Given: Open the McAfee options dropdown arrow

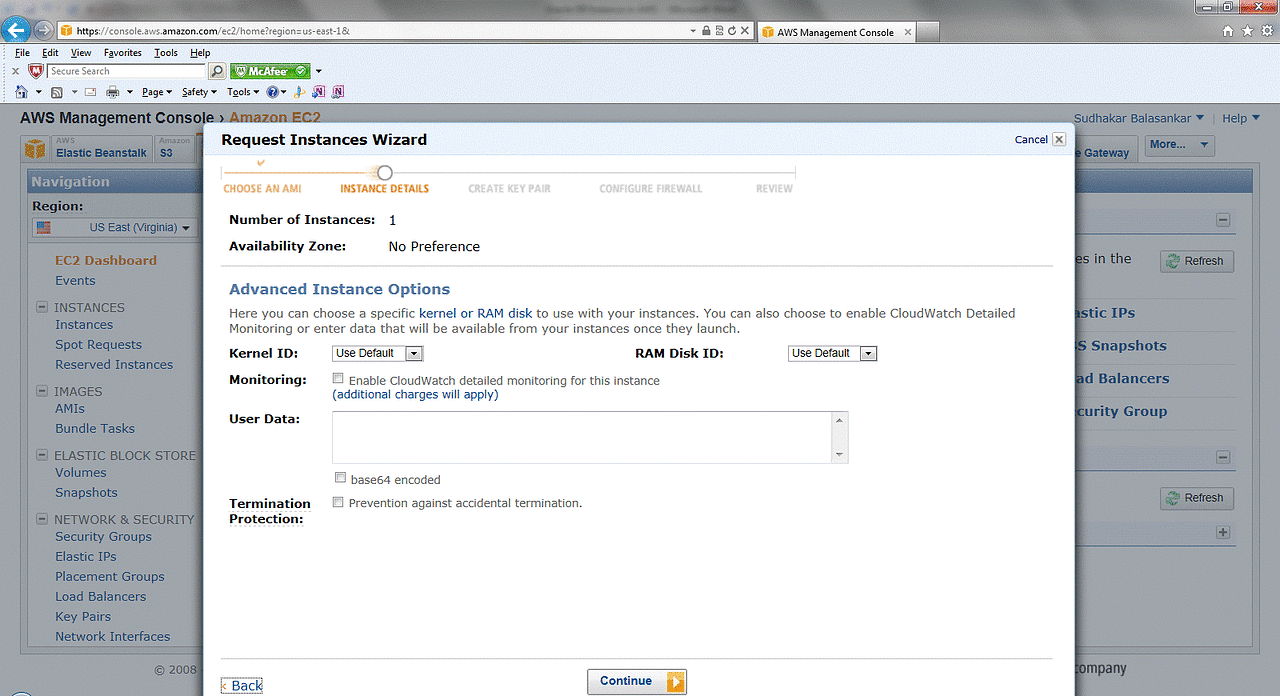Looking at the screenshot, I should pyautogui.click(x=319, y=72).
